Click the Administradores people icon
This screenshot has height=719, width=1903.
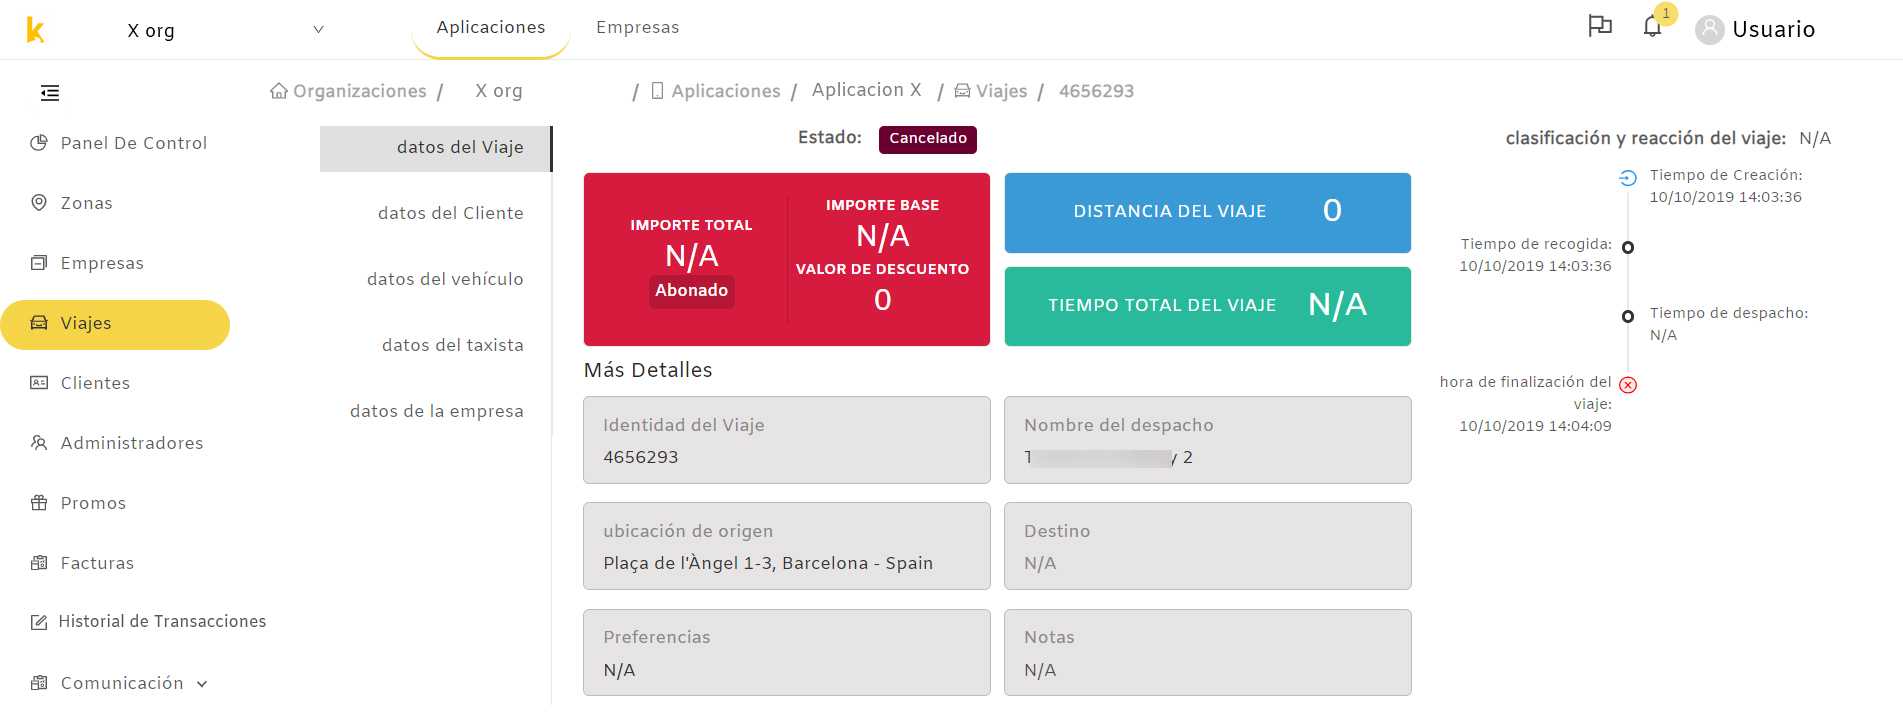[39, 443]
